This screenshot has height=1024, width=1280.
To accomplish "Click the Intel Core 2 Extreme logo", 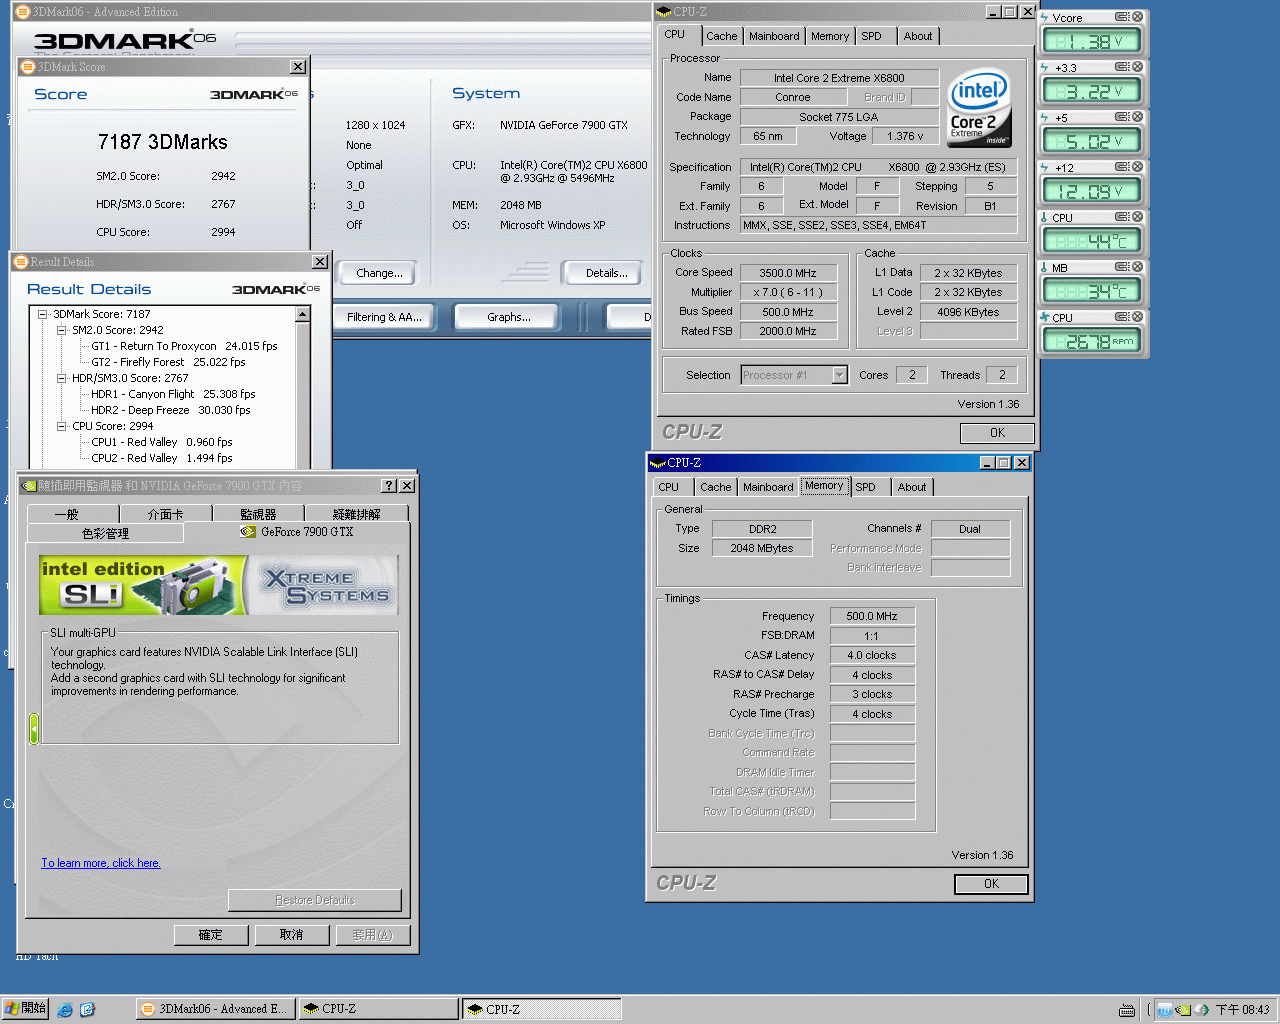I will [x=979, y=108].
